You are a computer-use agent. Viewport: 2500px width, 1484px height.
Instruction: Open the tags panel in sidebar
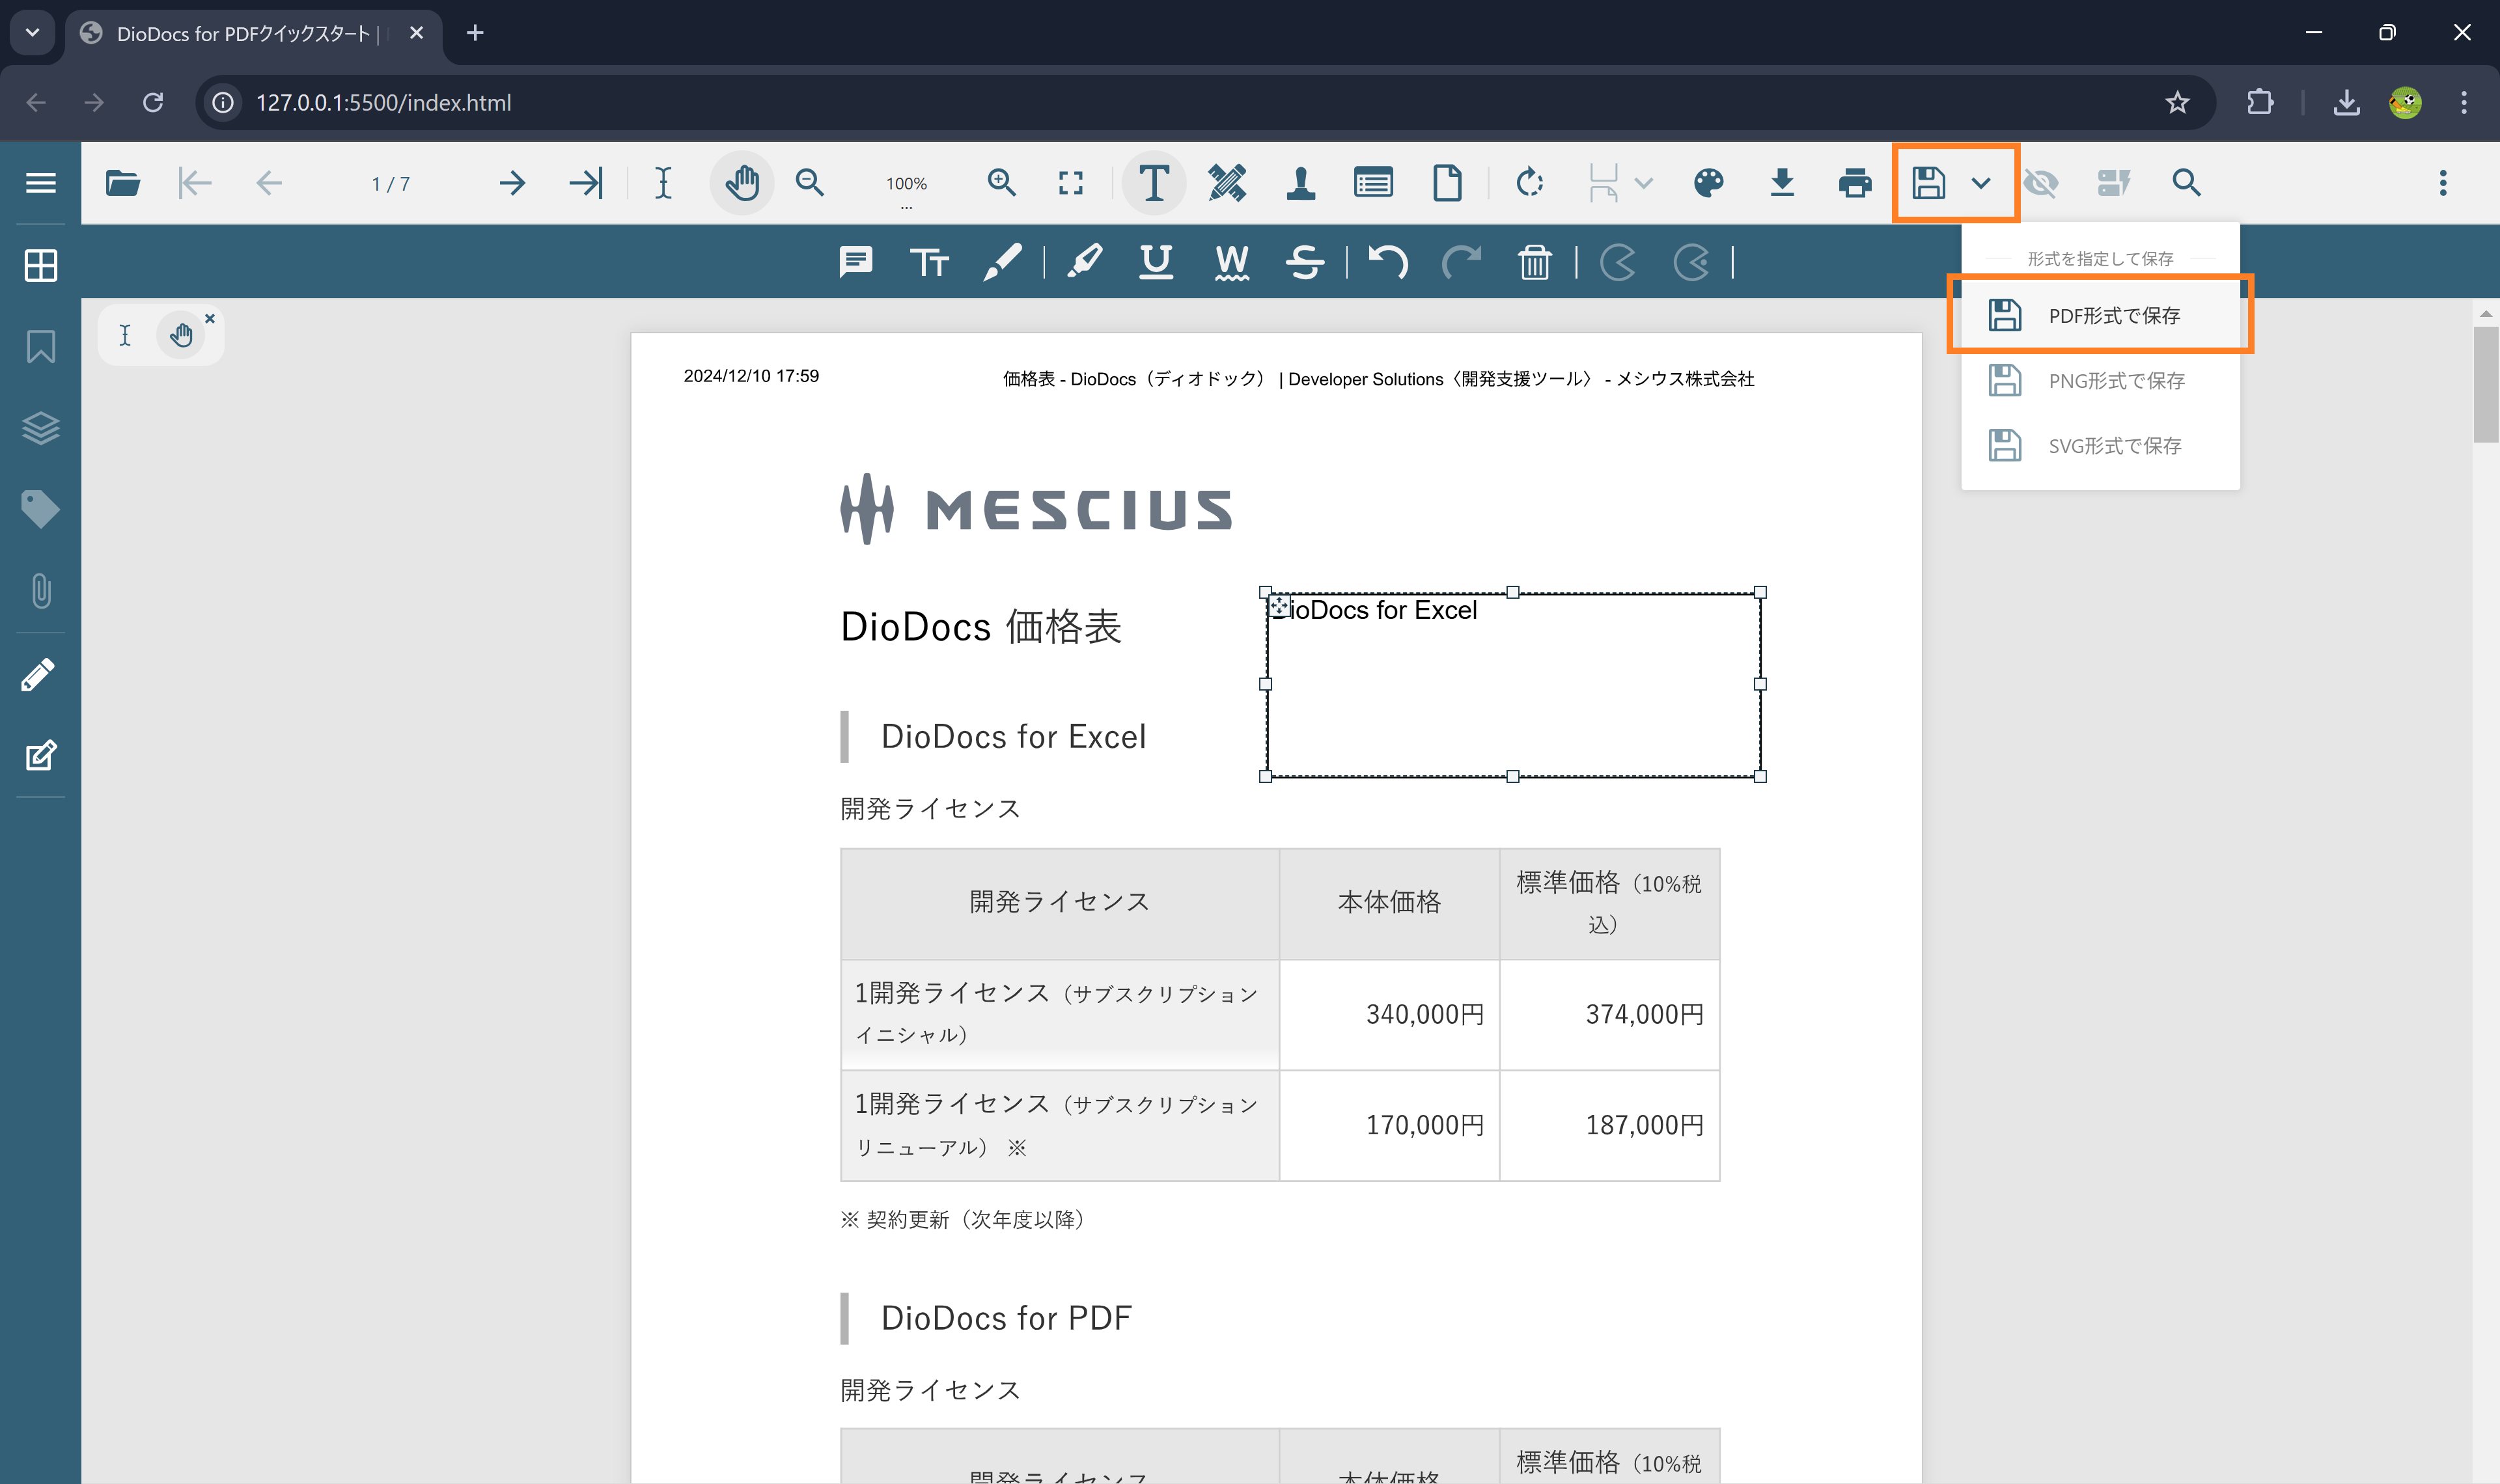pyautogui.click(x=41, y=509)
